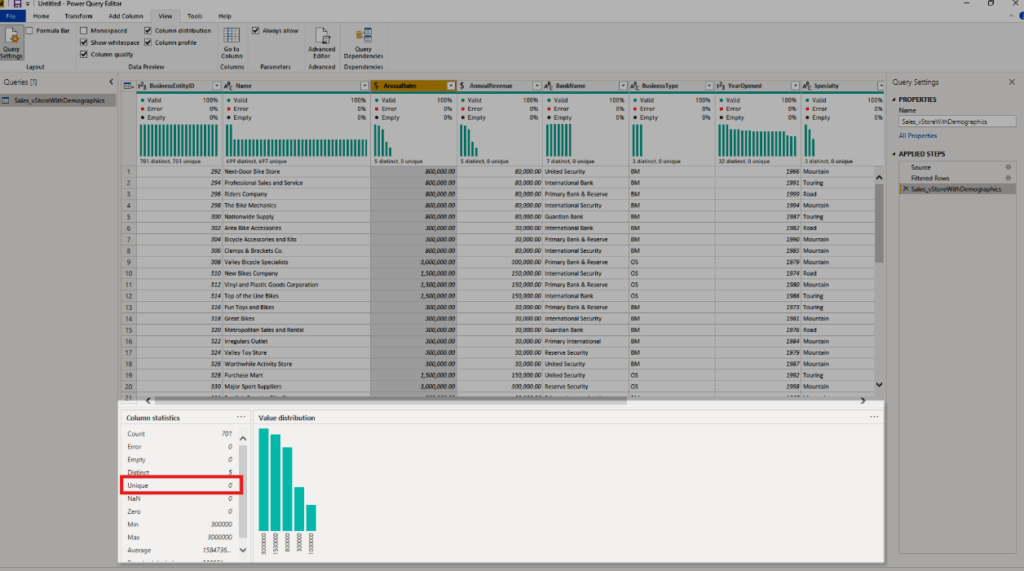Click the data type icon on Name column
This screenshot has width=1024, height=571.
coord(230,87)
